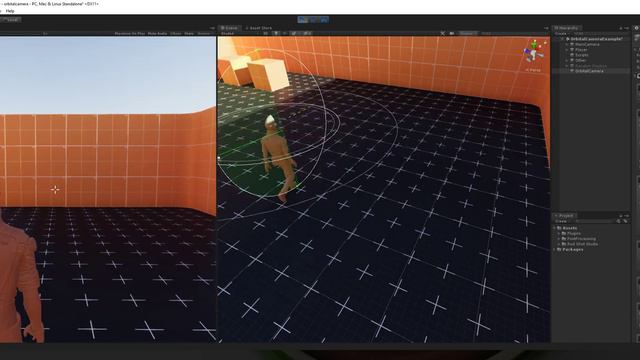The image size is (640, 360).
Task: Select Scripts in the Hierarchy
Action: [582, 55]
